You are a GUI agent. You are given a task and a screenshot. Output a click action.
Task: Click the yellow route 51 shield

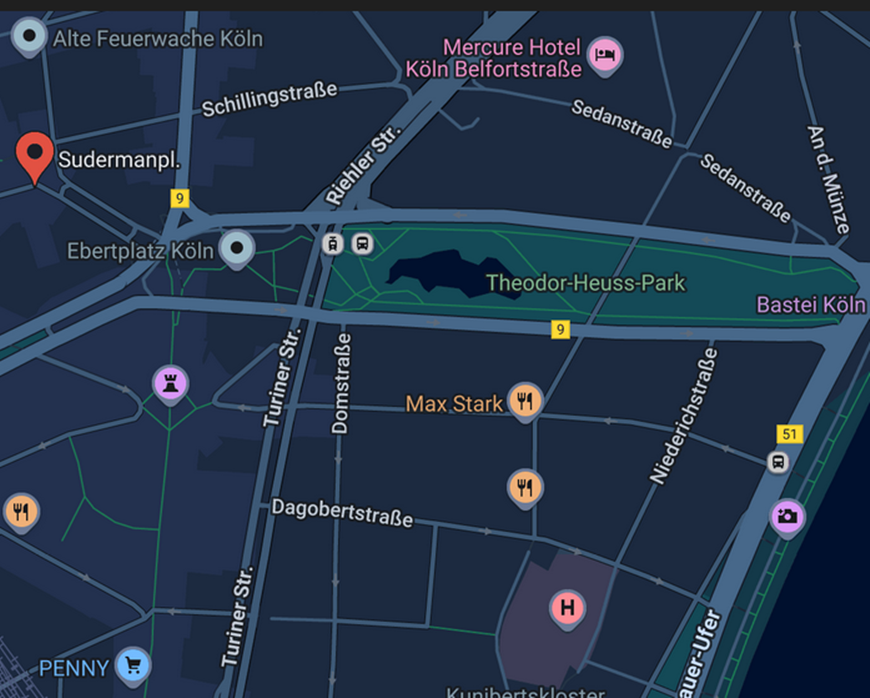pyautogui.click(x=790, y=434)
